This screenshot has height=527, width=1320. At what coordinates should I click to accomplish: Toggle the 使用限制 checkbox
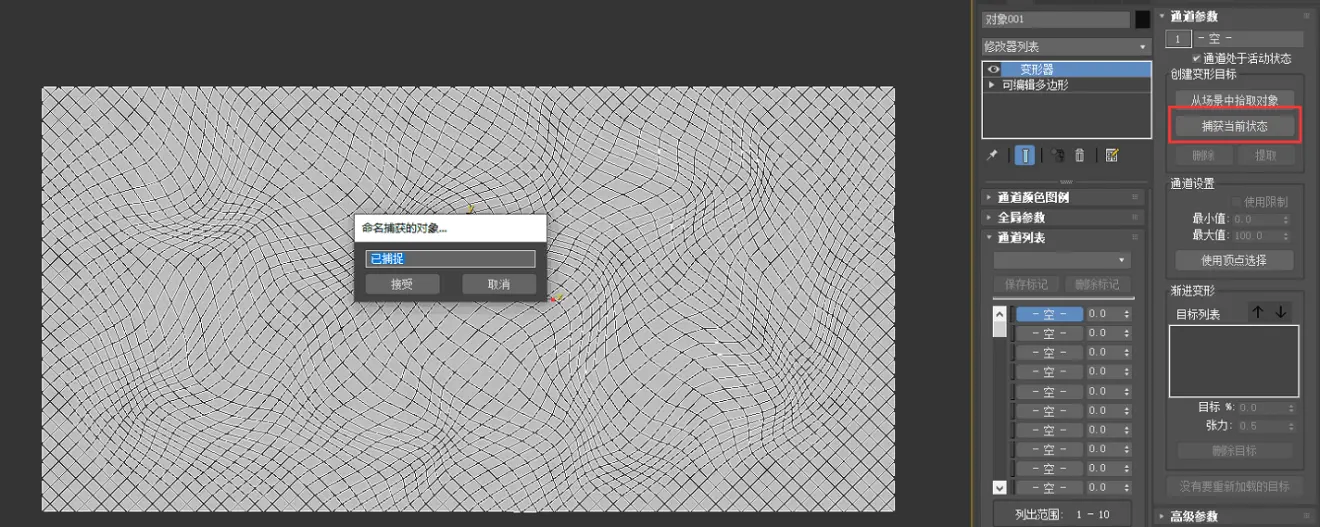(x=1236, y=201)
